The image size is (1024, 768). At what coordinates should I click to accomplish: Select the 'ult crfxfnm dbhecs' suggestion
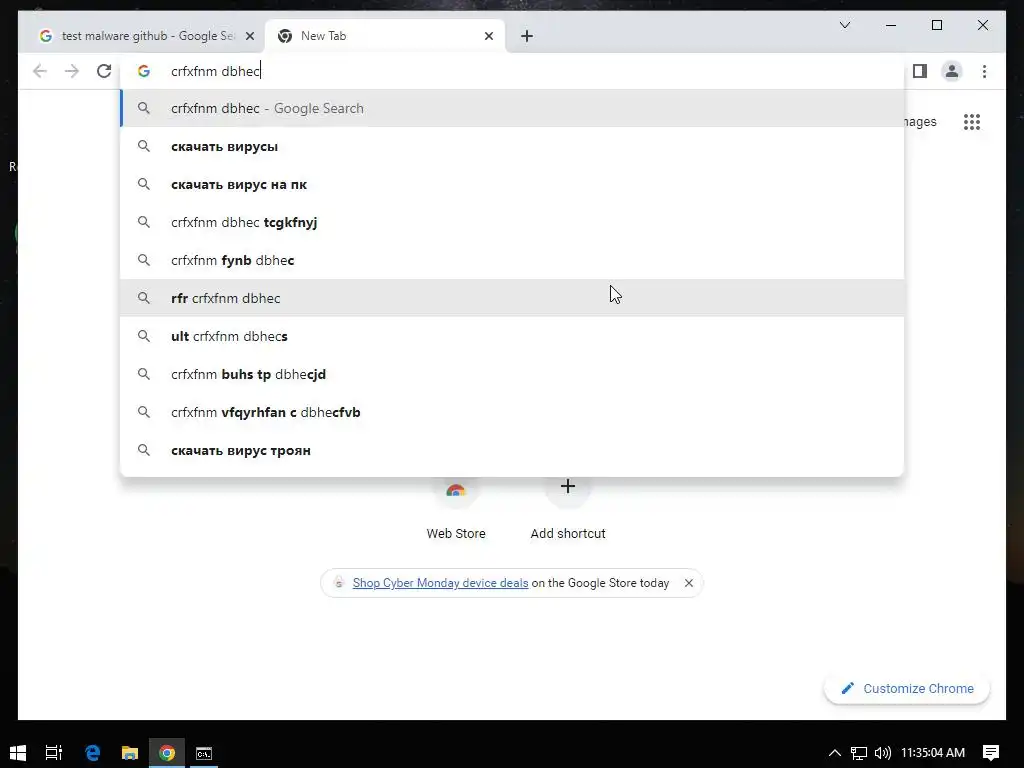(513, 336)
